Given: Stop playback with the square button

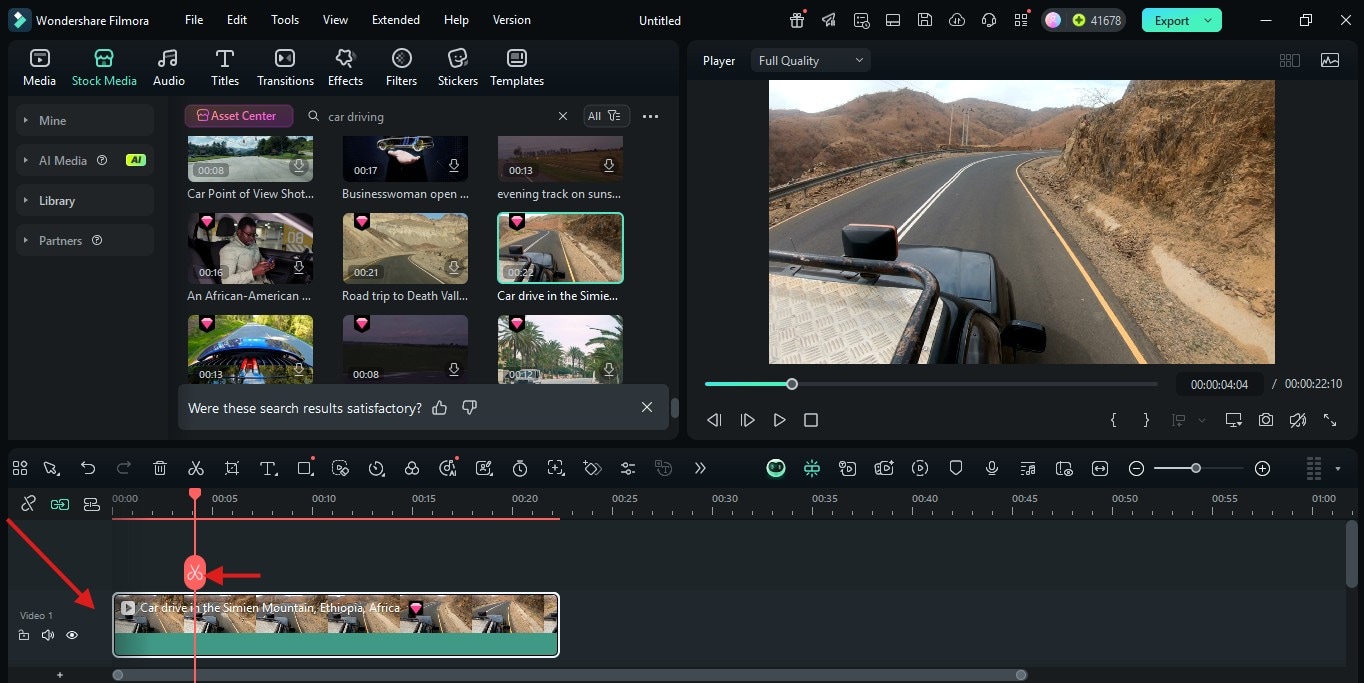Looking at the screenshot, I should [x=811, y=420].
